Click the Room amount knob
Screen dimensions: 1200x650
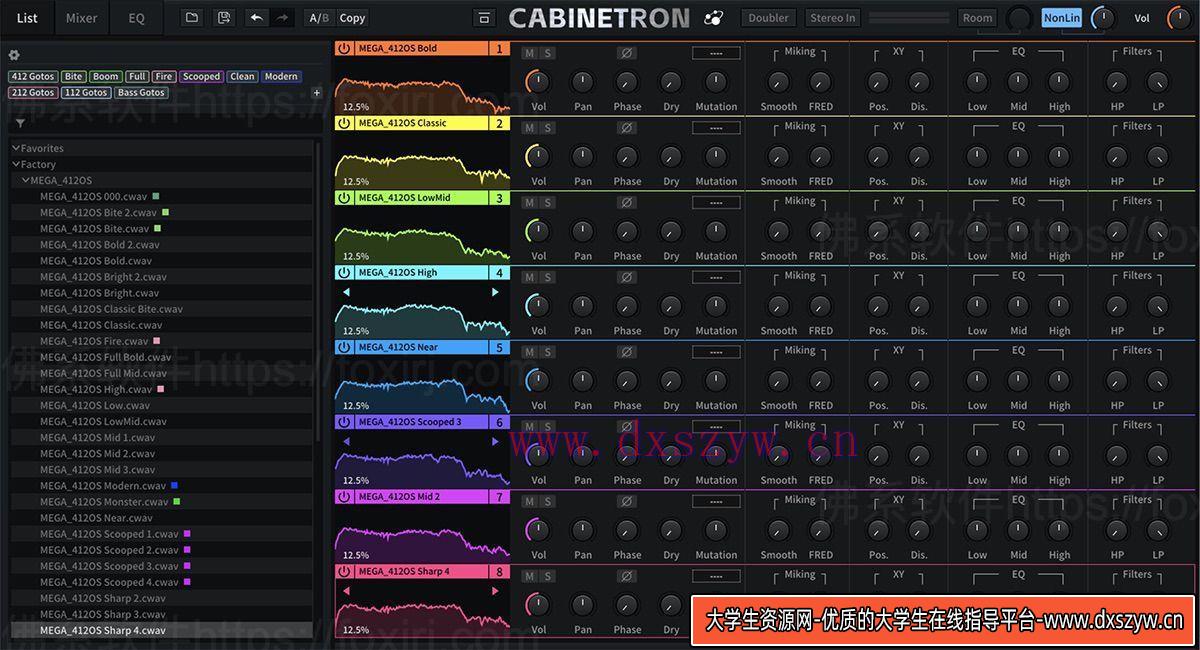[x=1020, y=18]
